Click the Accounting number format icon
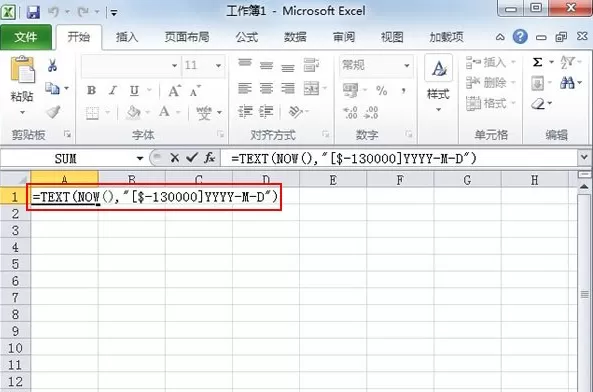The image size is (593, 392). click(x=350, y=90)
